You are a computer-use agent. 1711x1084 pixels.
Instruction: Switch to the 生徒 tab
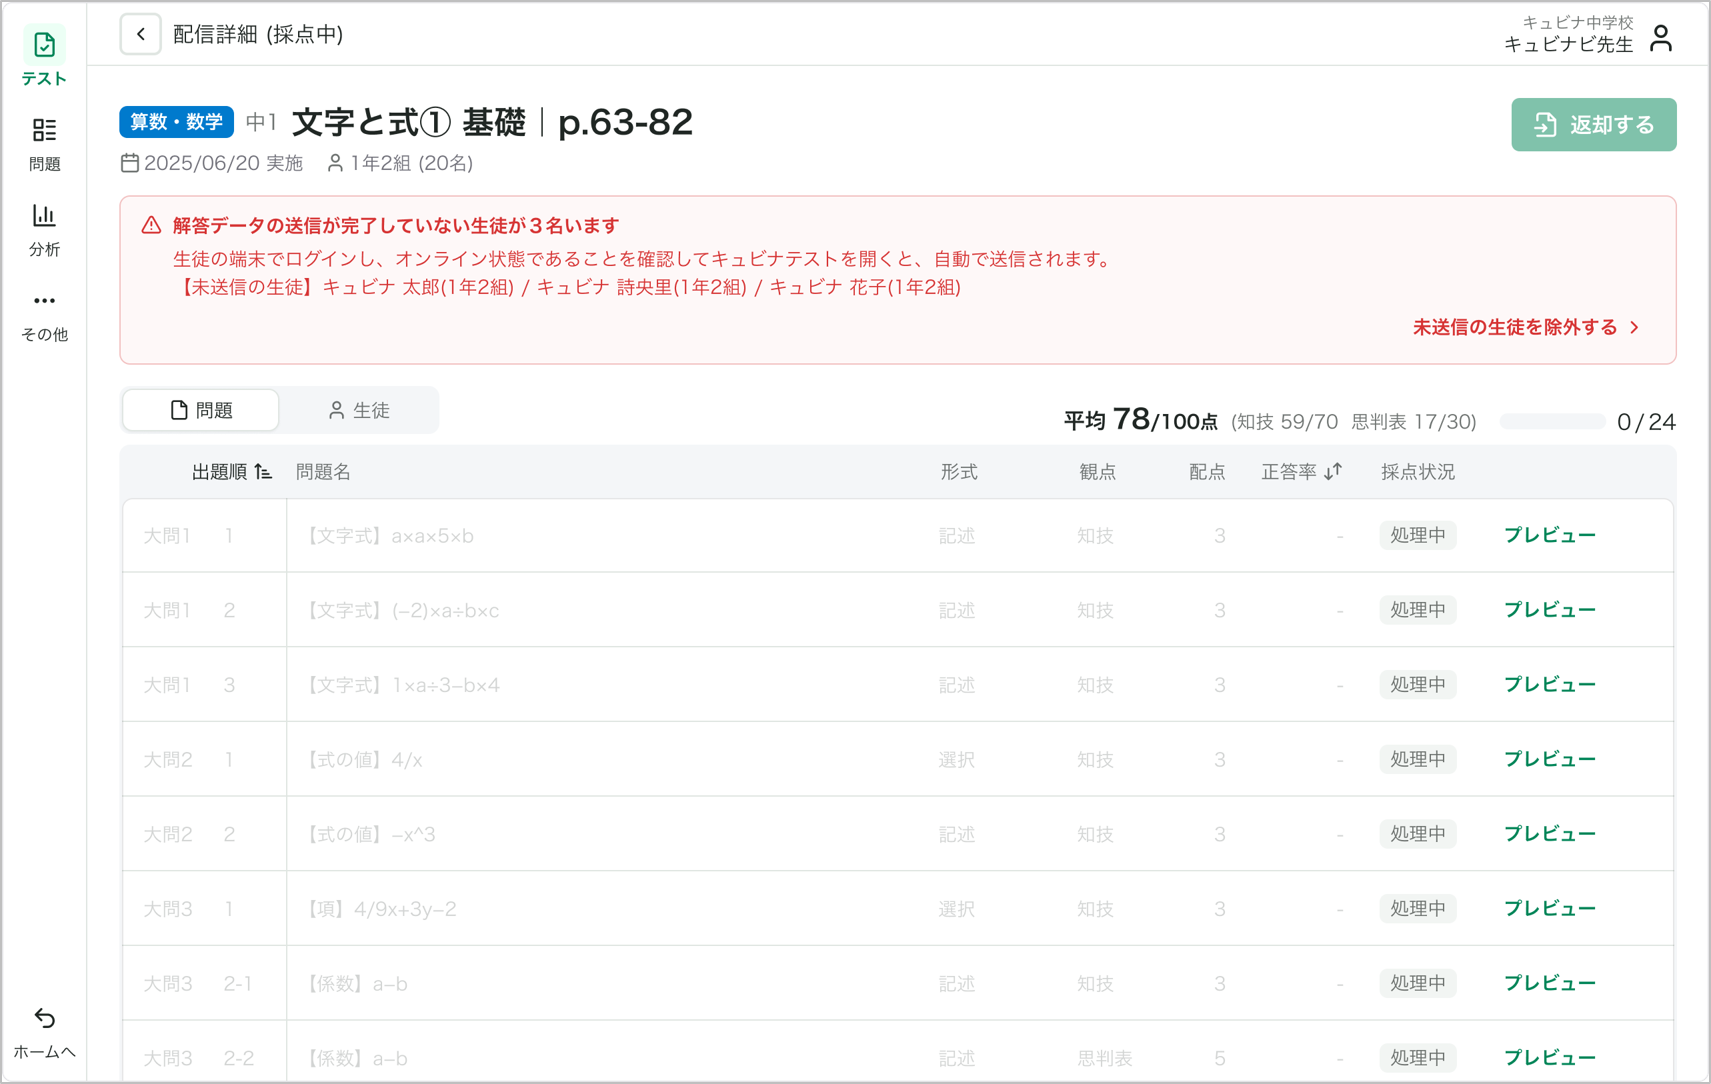point(359,410)
